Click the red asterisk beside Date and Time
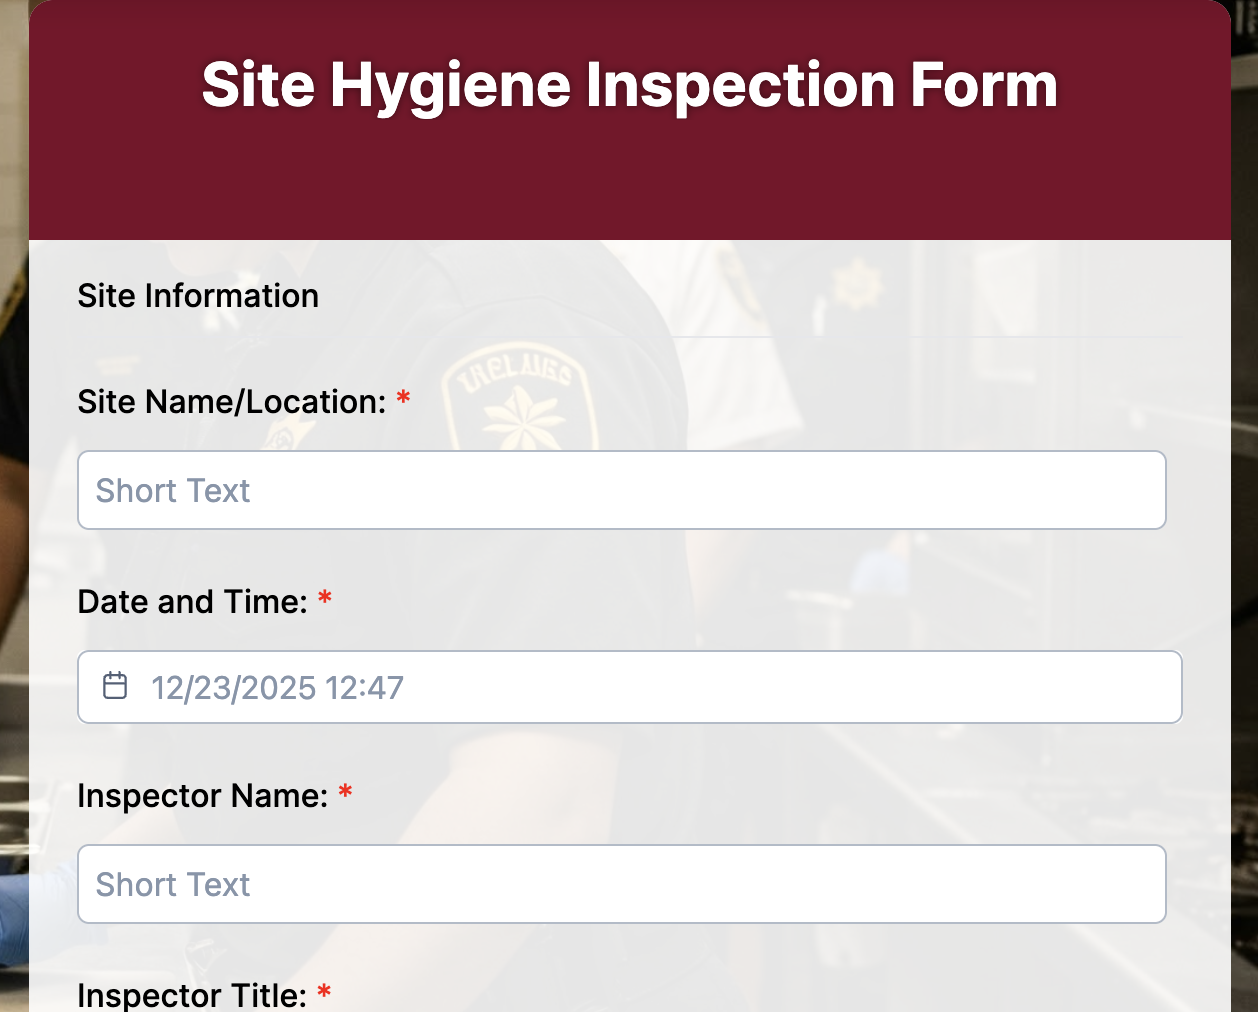This screenshot has width=1258, height=1012. click(x=326, y=597)
